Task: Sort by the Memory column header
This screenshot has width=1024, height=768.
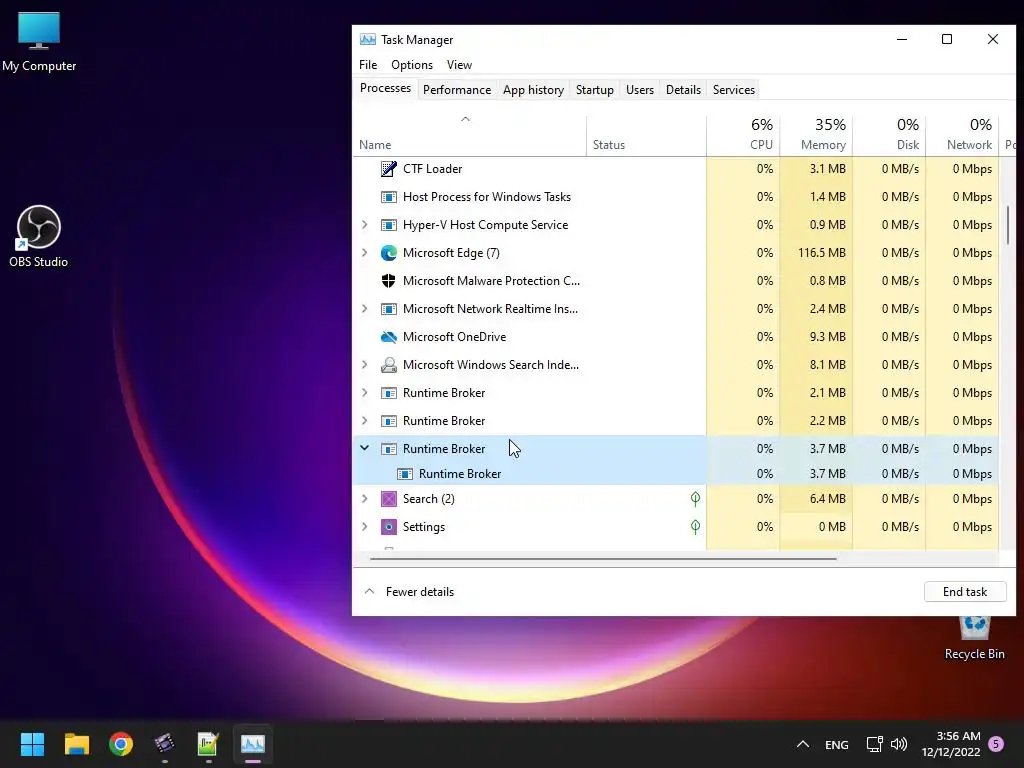Action: (816, 136)
